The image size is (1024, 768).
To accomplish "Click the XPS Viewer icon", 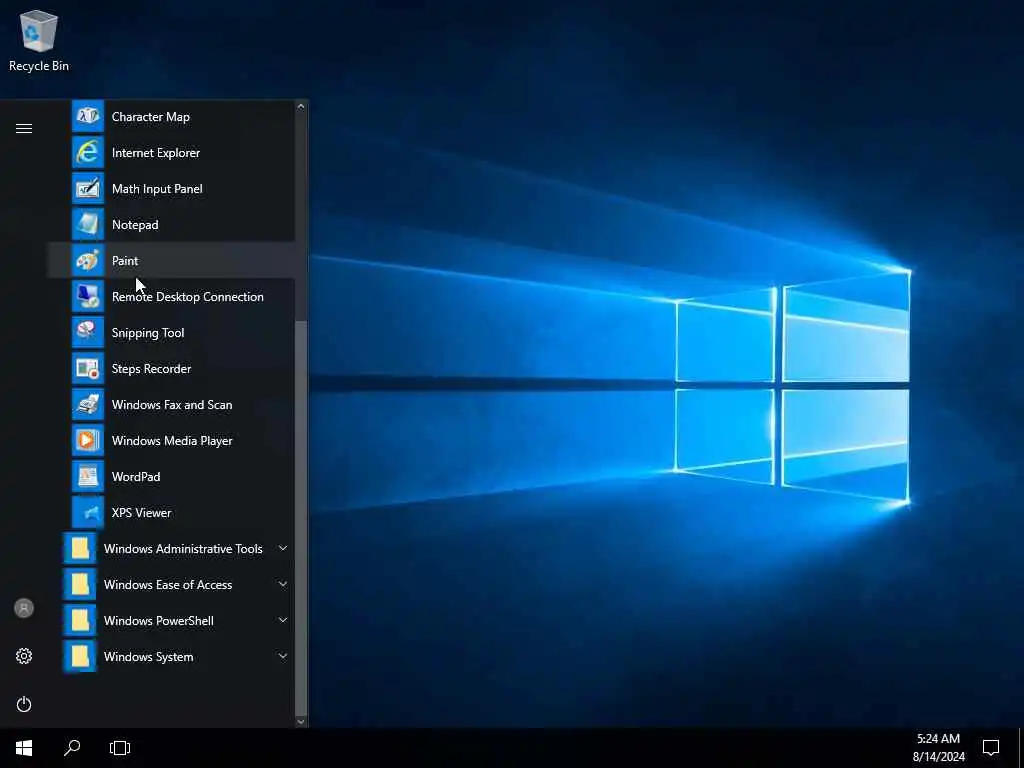I will coord(88,512).
